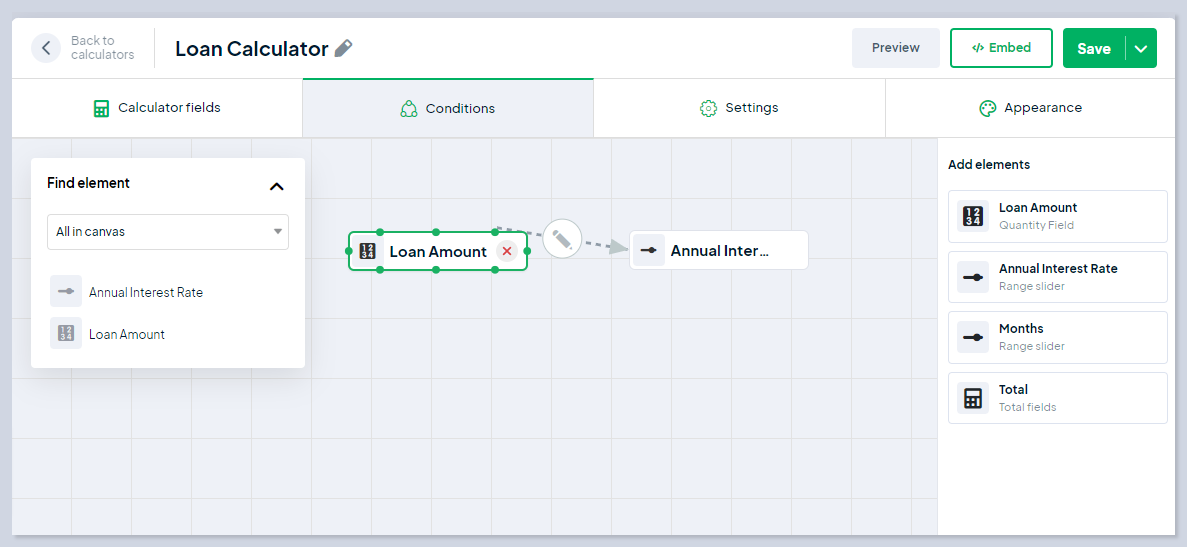1187x547 pixels.
Task: Open the Settings tab
Action: 739,108
